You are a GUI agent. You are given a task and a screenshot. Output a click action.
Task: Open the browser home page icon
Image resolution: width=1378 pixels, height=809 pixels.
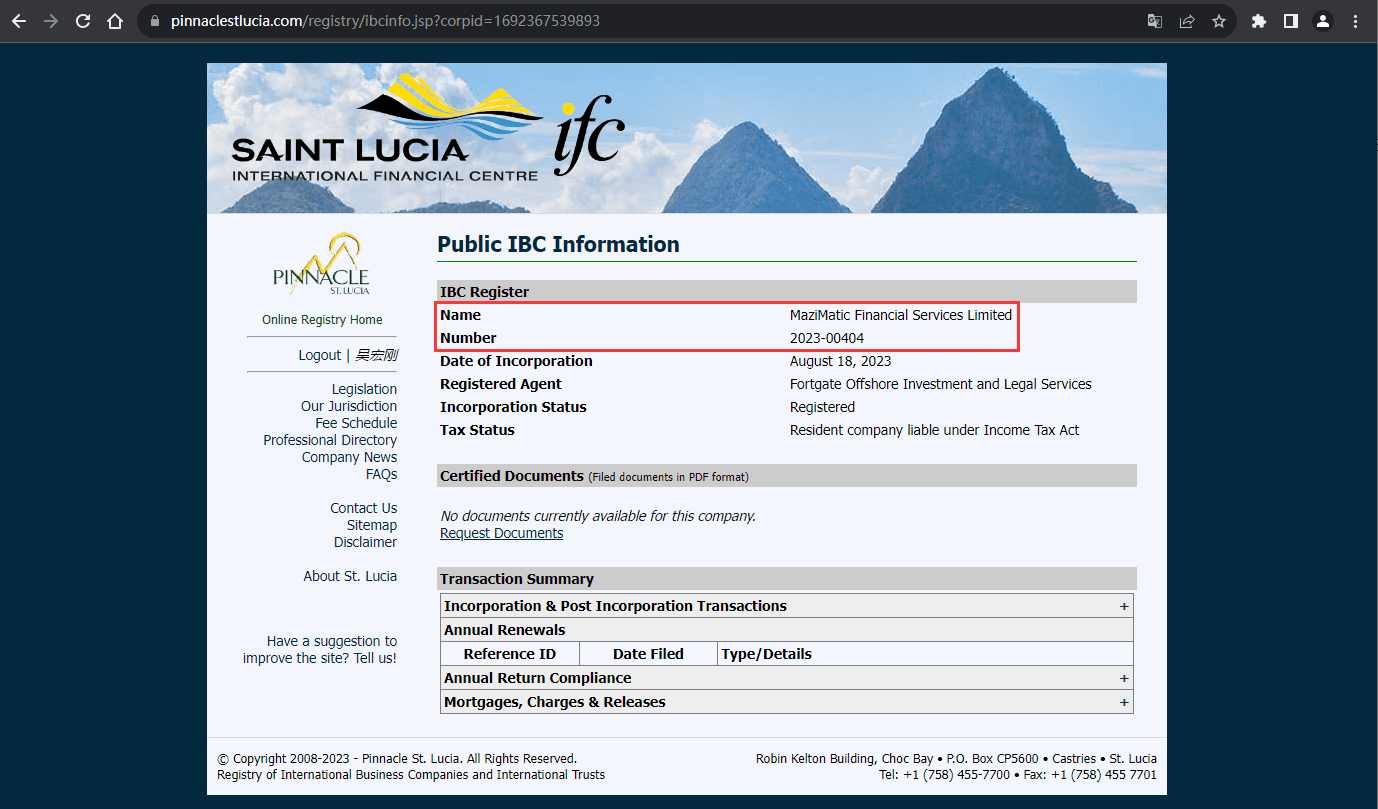click(x=115, y=21)
